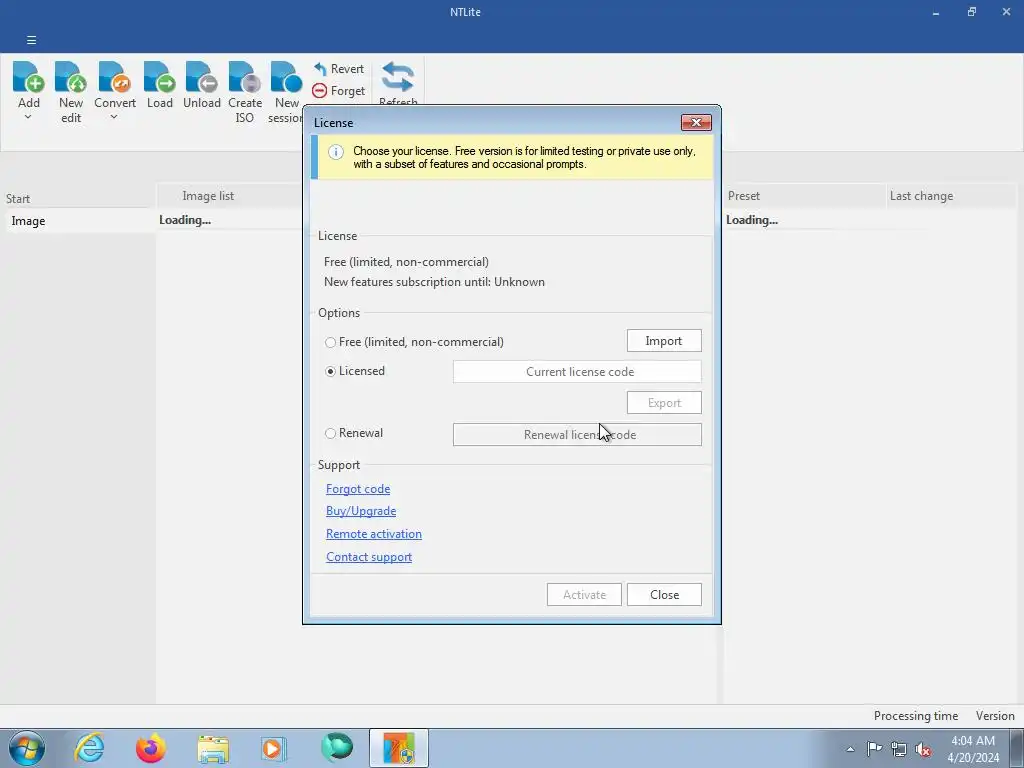Screen dimensions: 1024x768
Task: Open the hamburger menu
Action: [31, 40]
